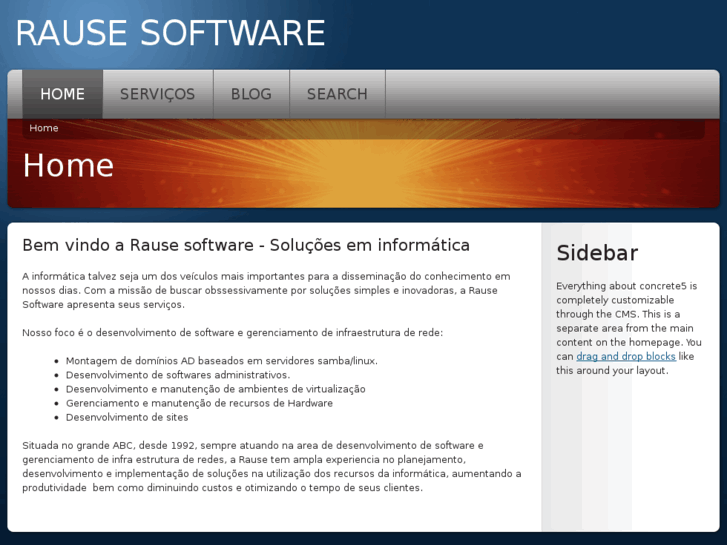Click list item 'Desenvolvimento de sites'
This screenshot has height=545, width=727.
(127, 417)
